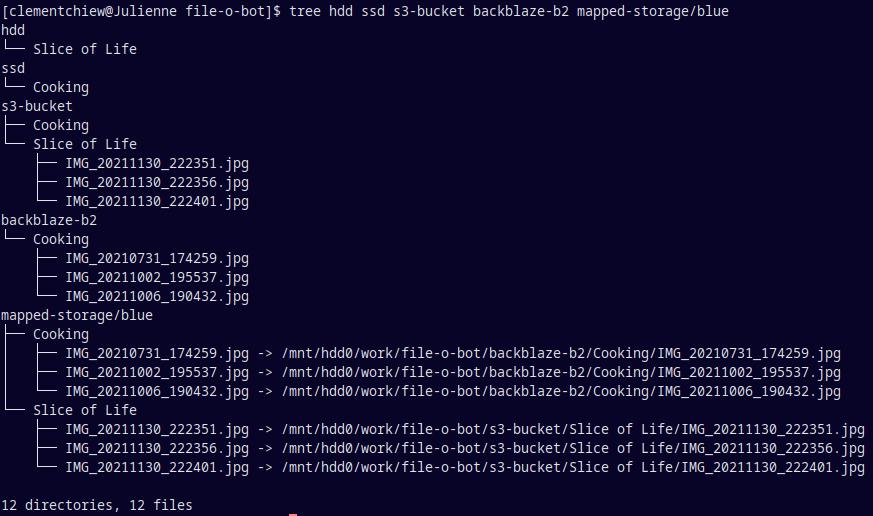Screen dimensions: 873x516
Task: Select Slice of Life under hdd
Action: [85, 49]
